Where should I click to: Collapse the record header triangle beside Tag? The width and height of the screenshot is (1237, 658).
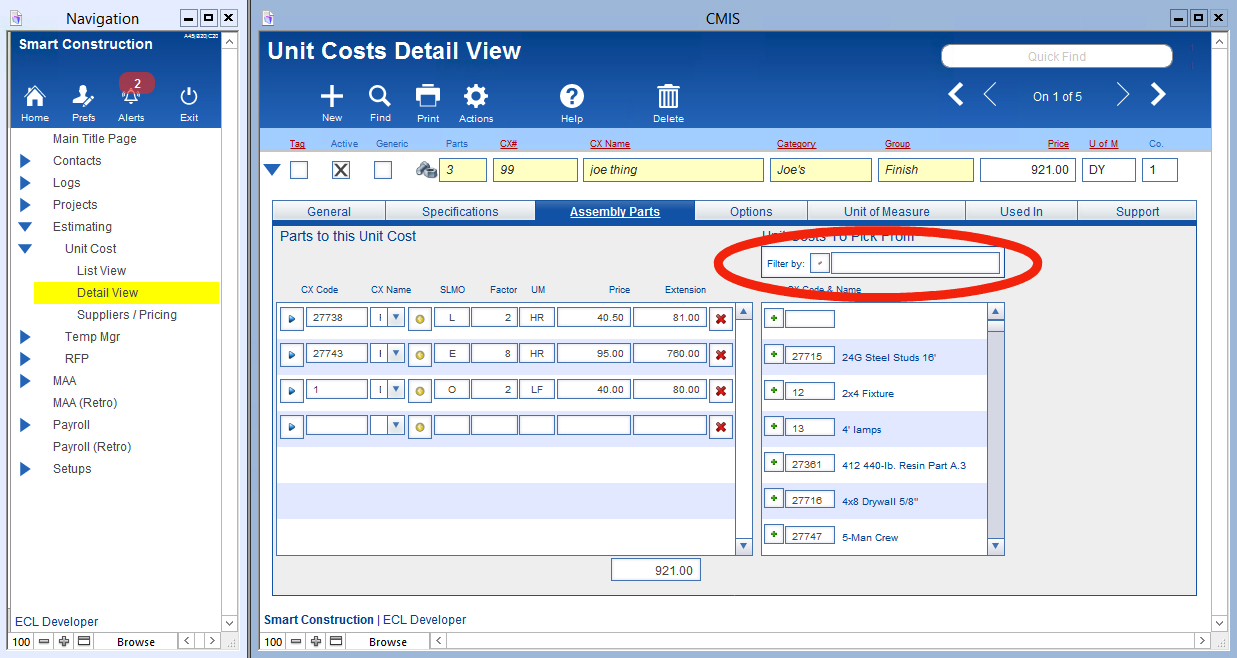pos(272,170)
